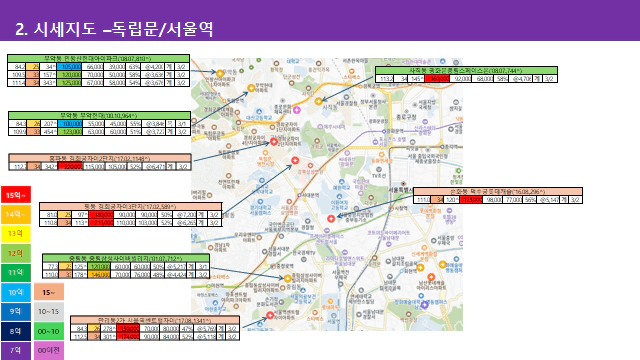Click the blue 100,000 price cell
640x360 pixels.
tap(70, 123)
